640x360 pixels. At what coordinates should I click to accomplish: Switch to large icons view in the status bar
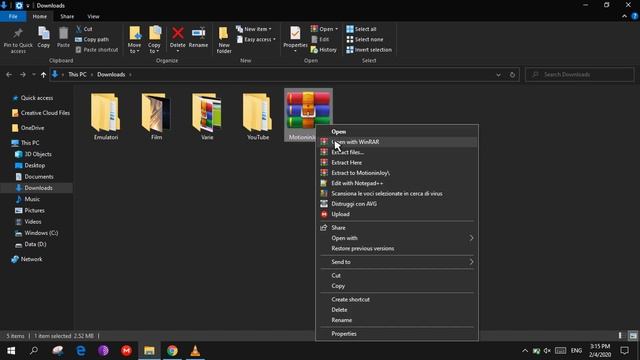[633, 336]
